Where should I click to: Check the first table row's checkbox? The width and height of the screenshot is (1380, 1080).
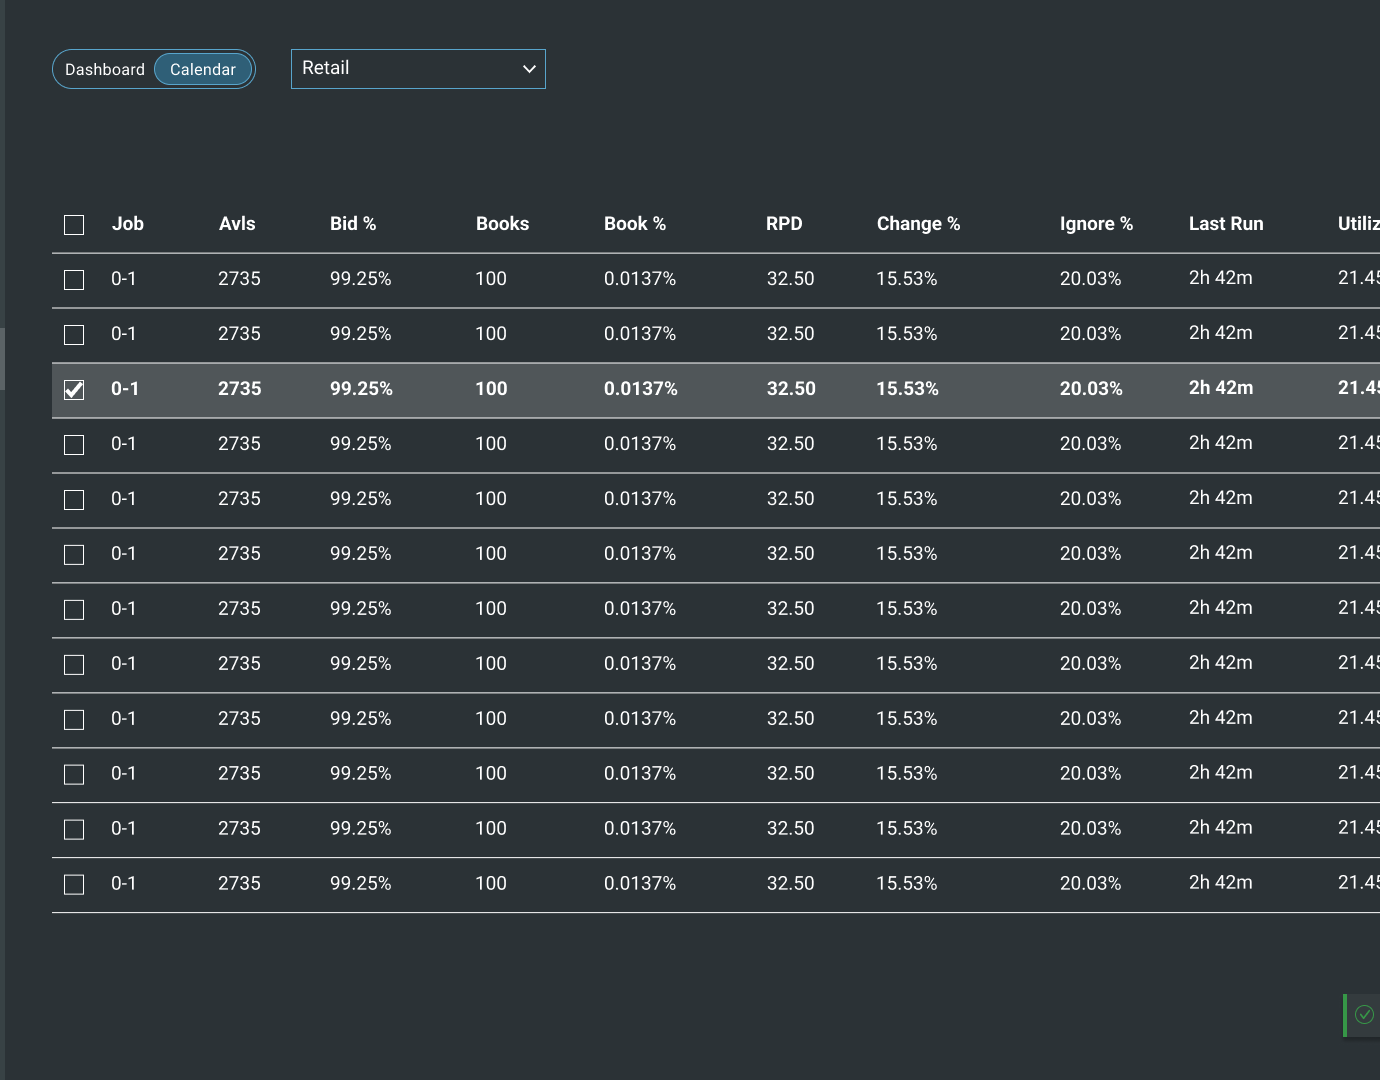pos(74,280)
